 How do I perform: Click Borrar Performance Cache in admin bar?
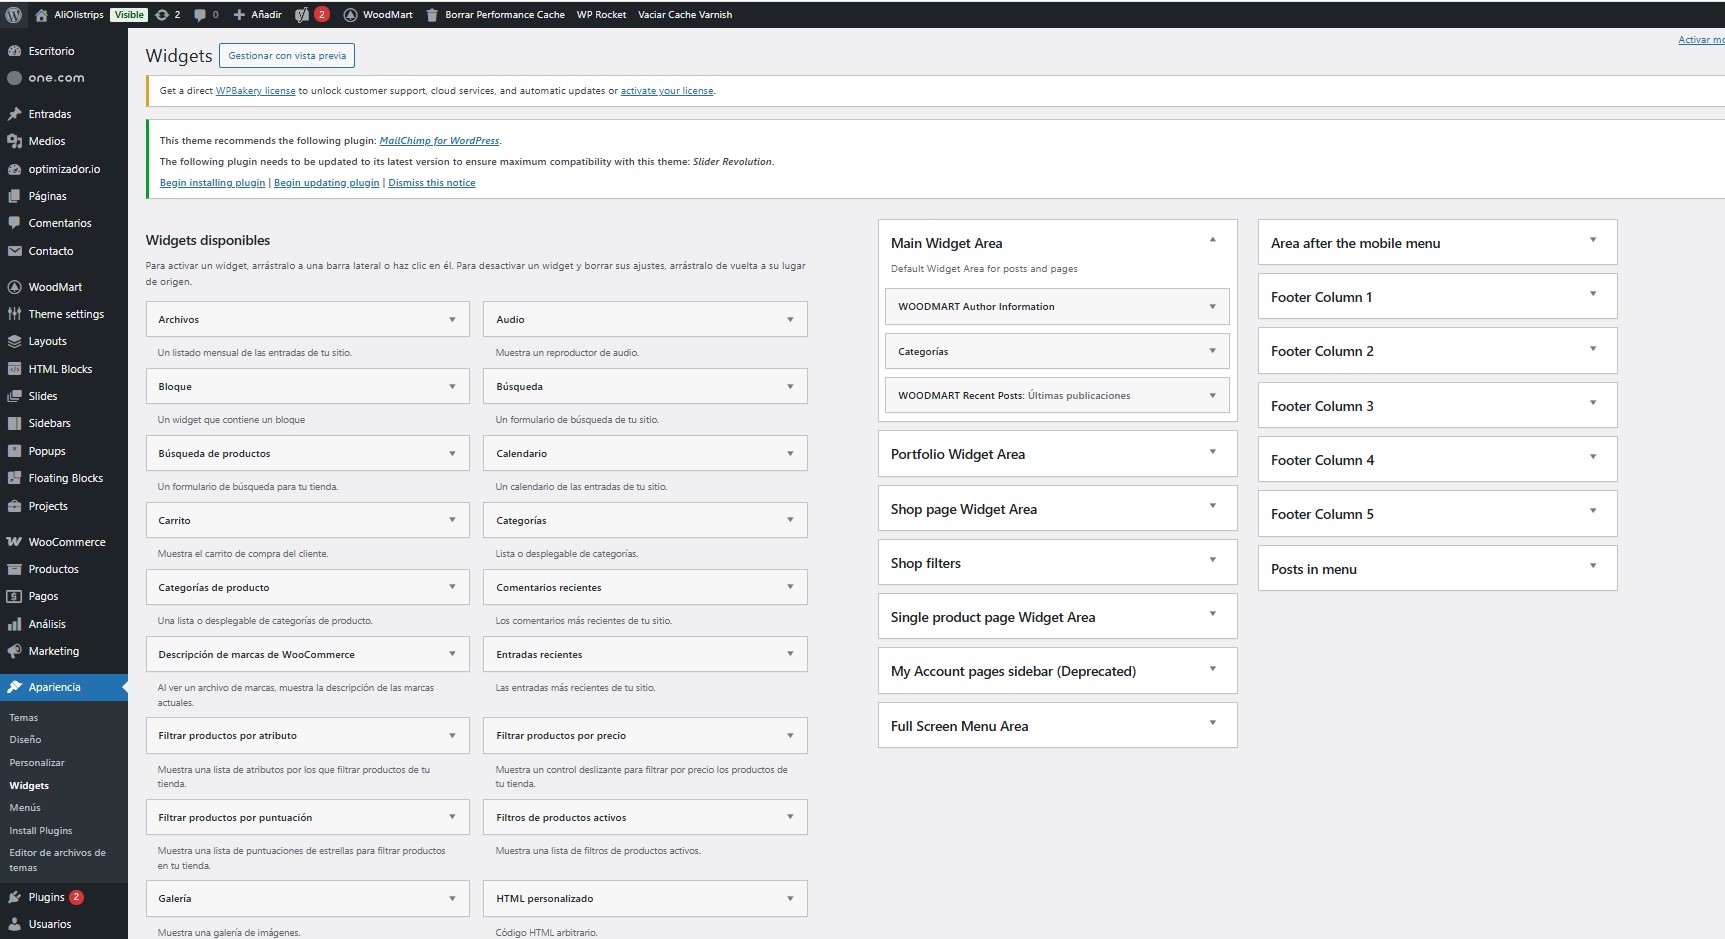[x=504, y=15]
